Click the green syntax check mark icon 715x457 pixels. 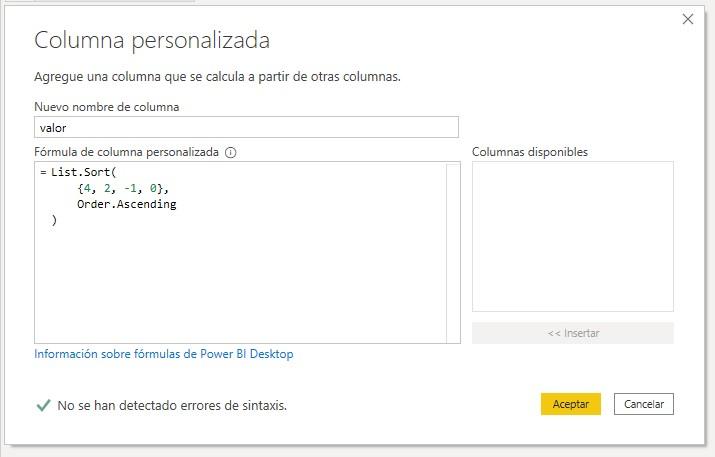coord(43,405)
